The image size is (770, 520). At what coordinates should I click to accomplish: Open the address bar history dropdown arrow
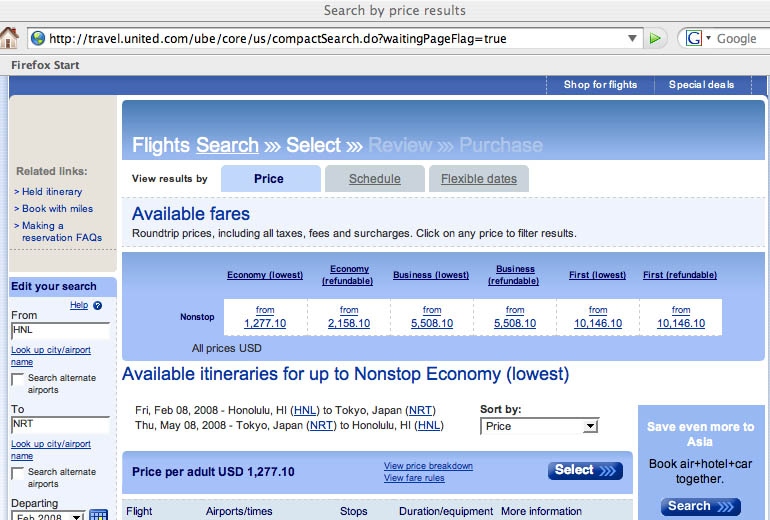point(632,38)
